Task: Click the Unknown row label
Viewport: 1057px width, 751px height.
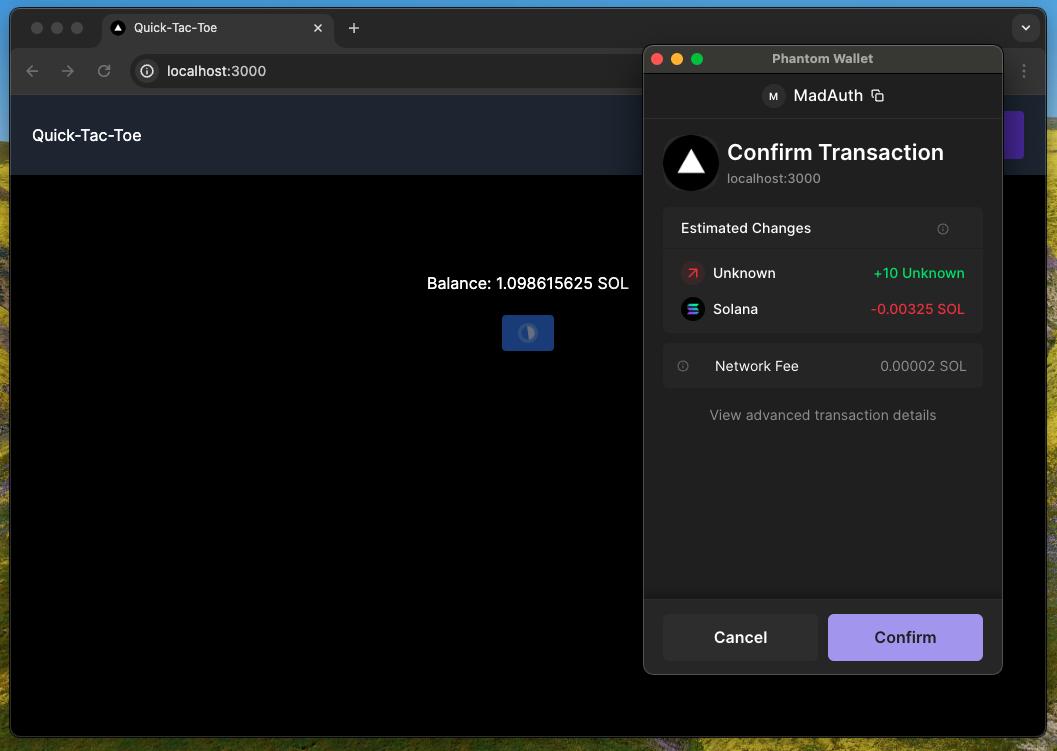Action: pyautogui.click(x=744, y=273)
